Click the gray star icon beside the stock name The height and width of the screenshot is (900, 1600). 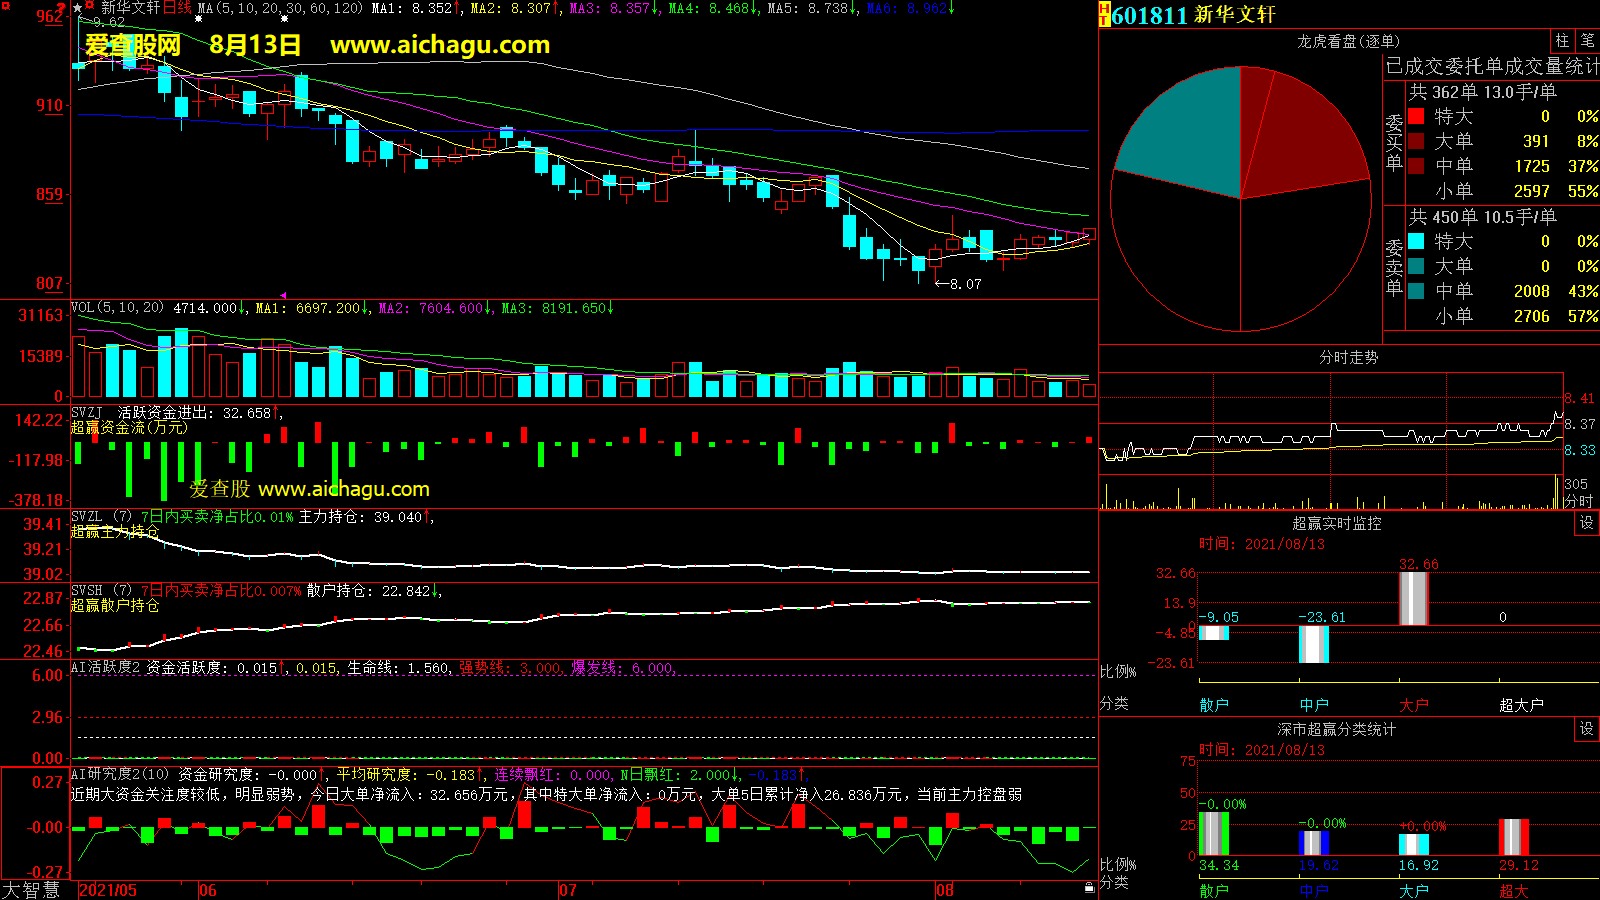coord(78,8)
